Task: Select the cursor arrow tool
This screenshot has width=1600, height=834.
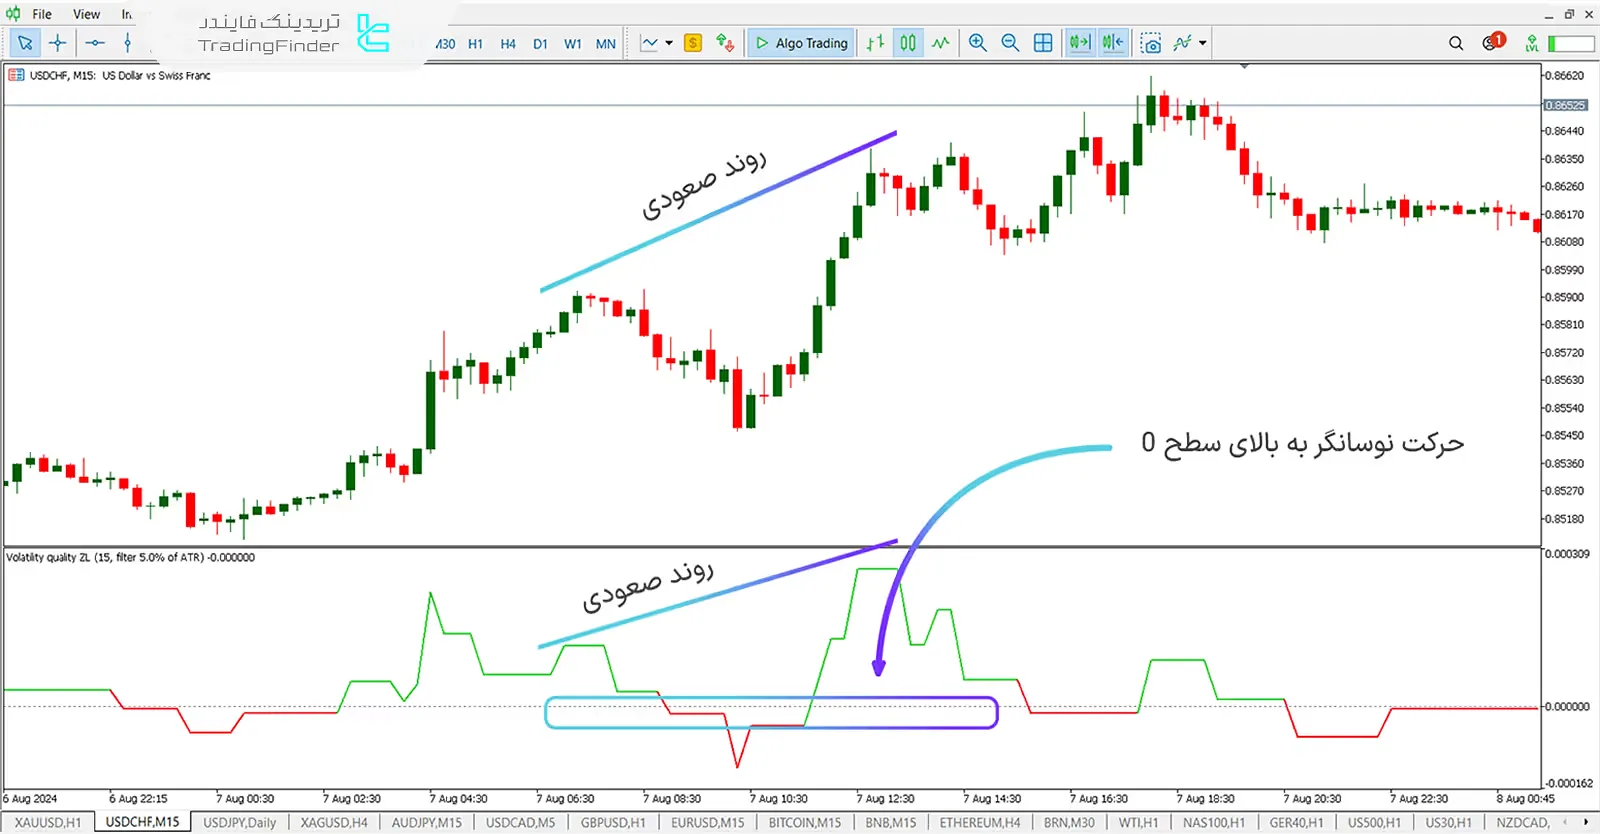Action: point(25,43)
